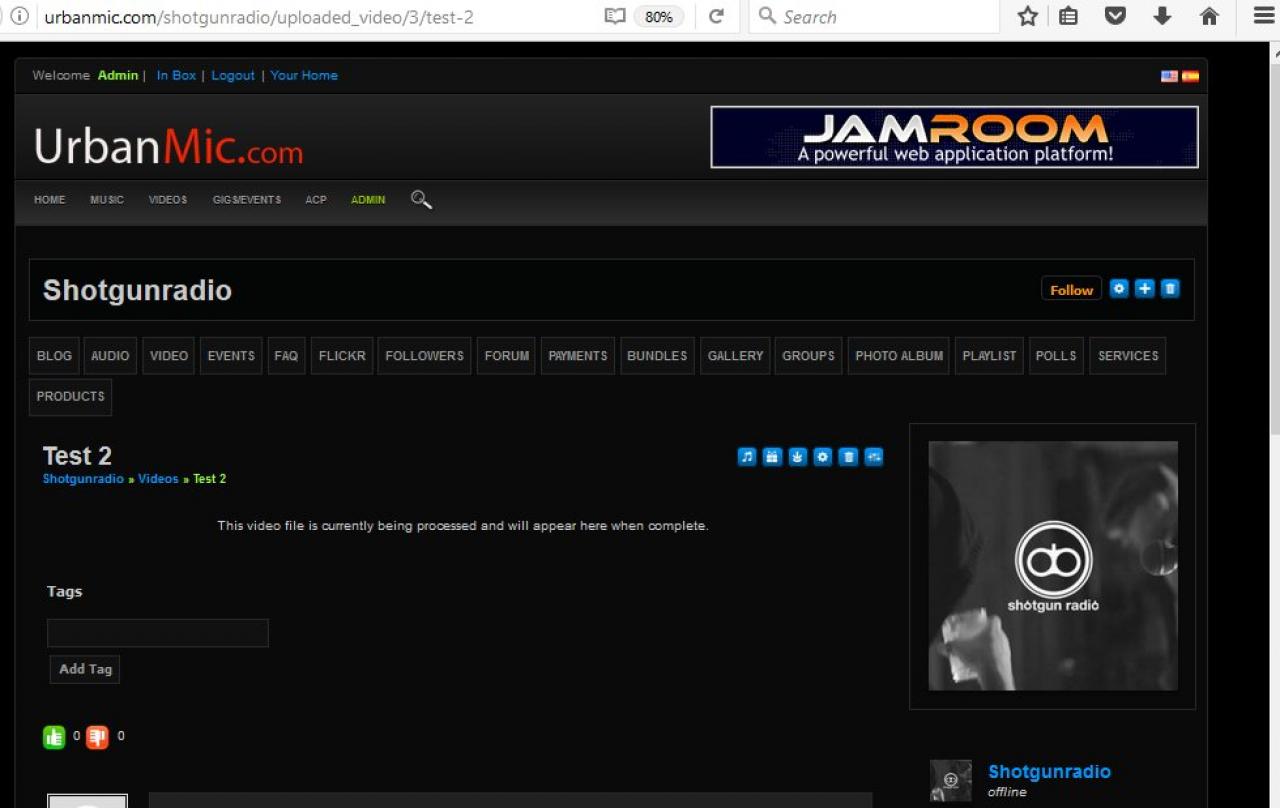The image size is (1280, 808).
Task: Open the AUDIO profile tab
Action: coord(110,356)
